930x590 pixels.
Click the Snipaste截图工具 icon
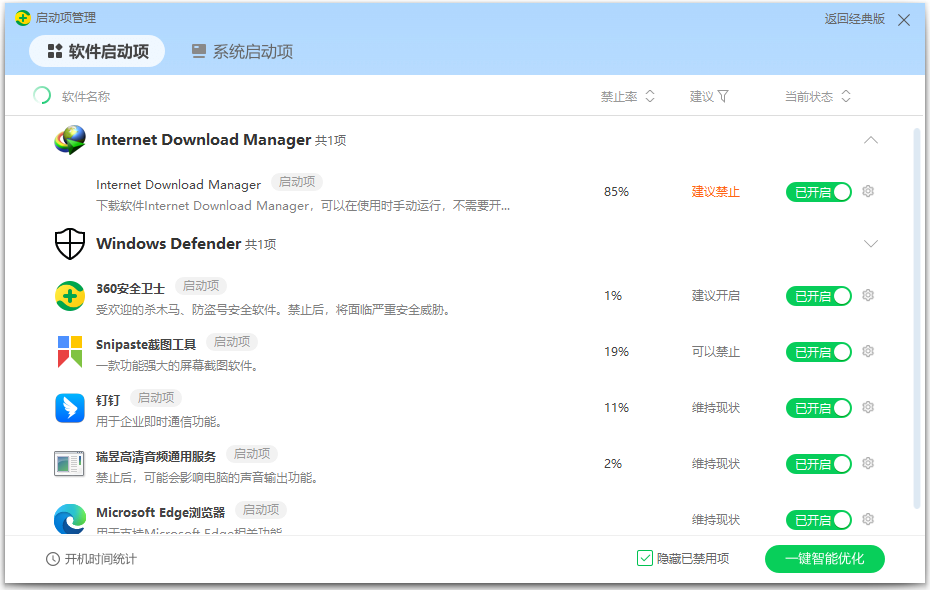(x=69, y=351)
